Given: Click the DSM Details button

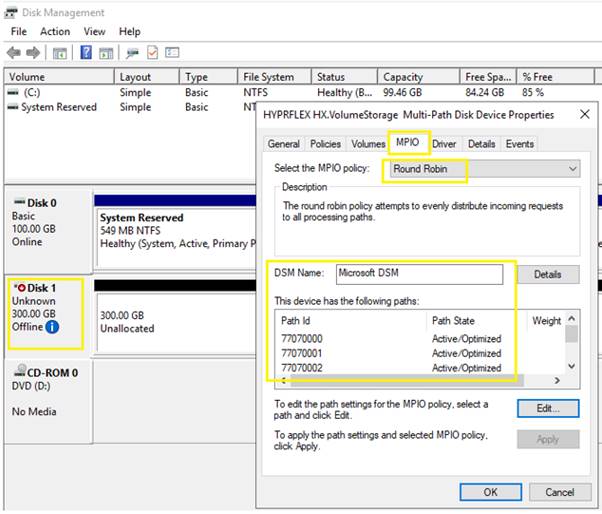Looking at the screenshot, I should [548, 274].
